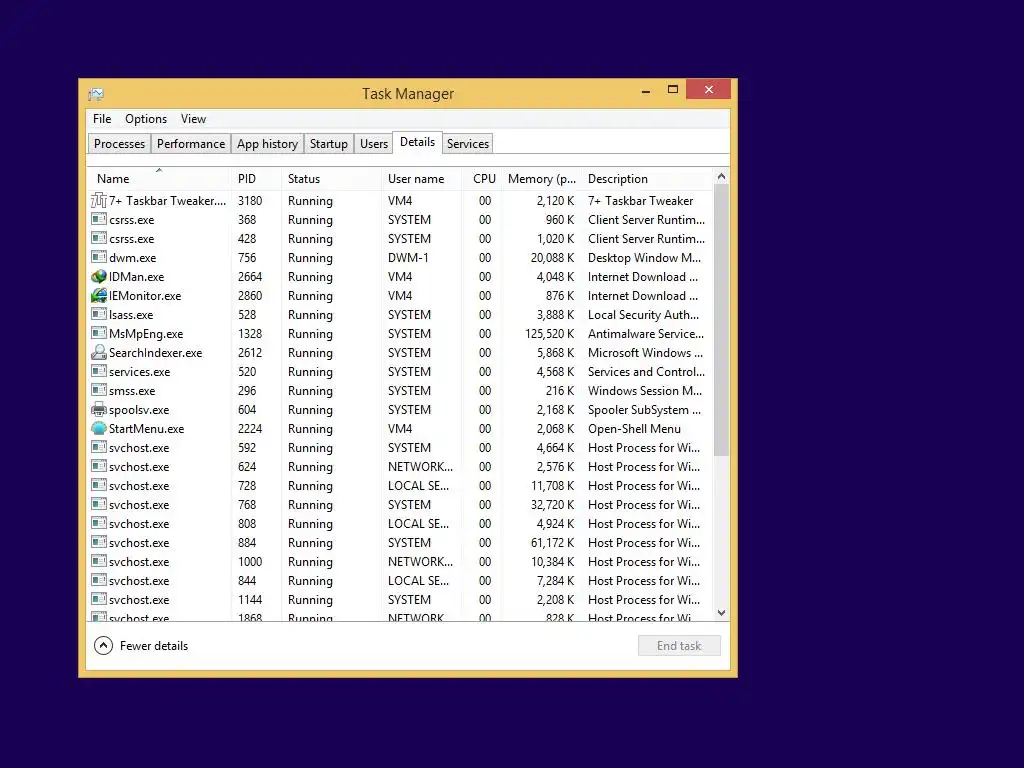Image resolution: width=1024 pixels, height=768 pixels.
Task: Click the MsMpEng.exe process icon
Action: pyautogui.click(x=99, y=332)
